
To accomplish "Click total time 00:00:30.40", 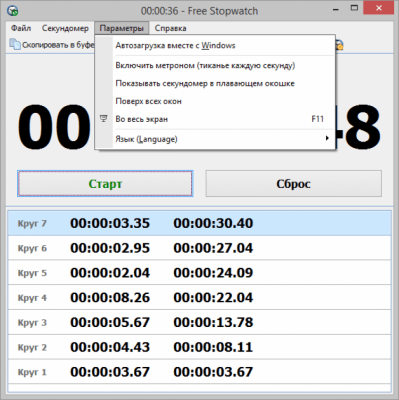I will pyautogui.click(x=213, y=223).
